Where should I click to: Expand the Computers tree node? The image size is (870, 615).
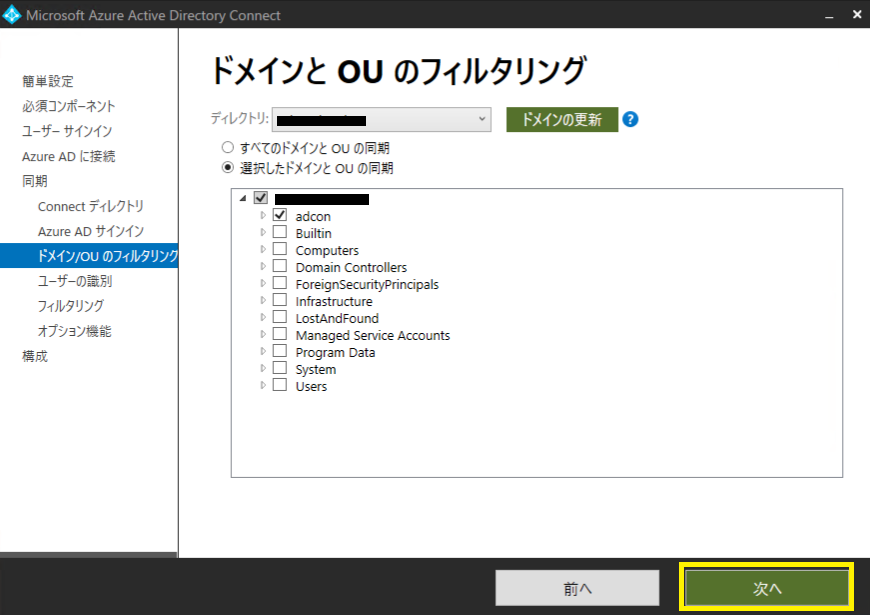pos(263,249)
